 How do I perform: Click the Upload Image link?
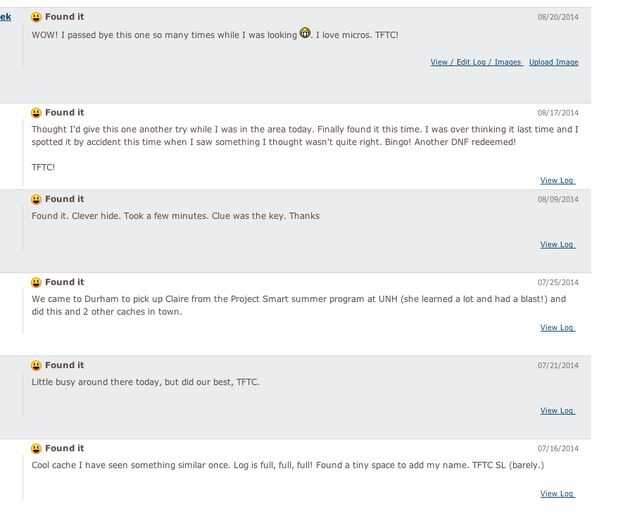coord(553,62)
